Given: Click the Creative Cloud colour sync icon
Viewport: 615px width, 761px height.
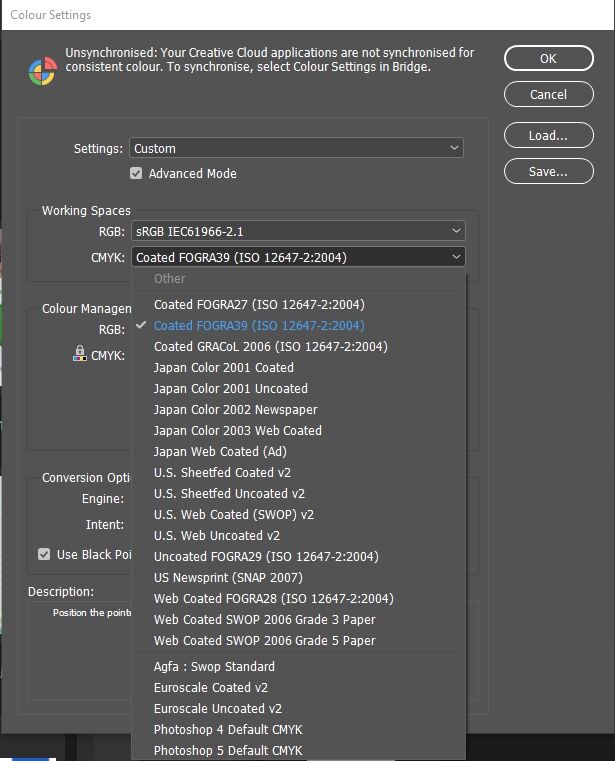Looking at the screenshot, I should tap(42, 70).
